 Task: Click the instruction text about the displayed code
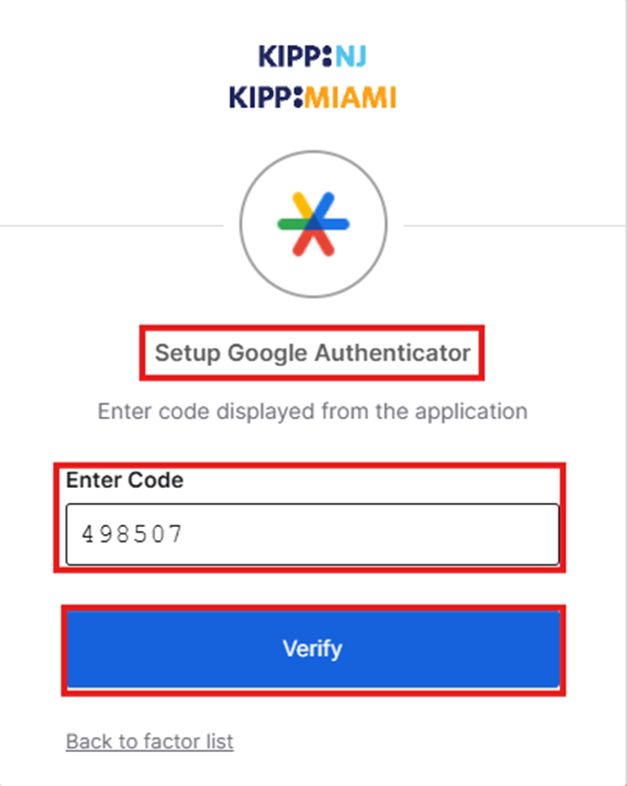pyautogui.click(x=312, y=411)
